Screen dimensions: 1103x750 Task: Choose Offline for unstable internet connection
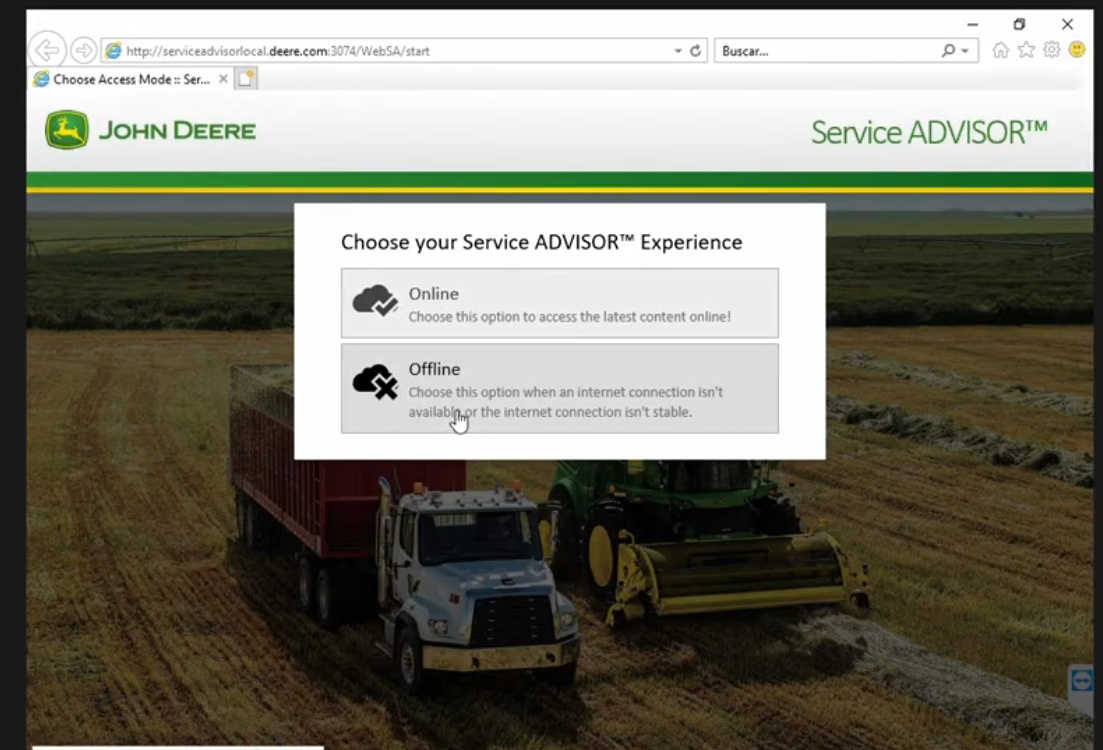point(559,389)
